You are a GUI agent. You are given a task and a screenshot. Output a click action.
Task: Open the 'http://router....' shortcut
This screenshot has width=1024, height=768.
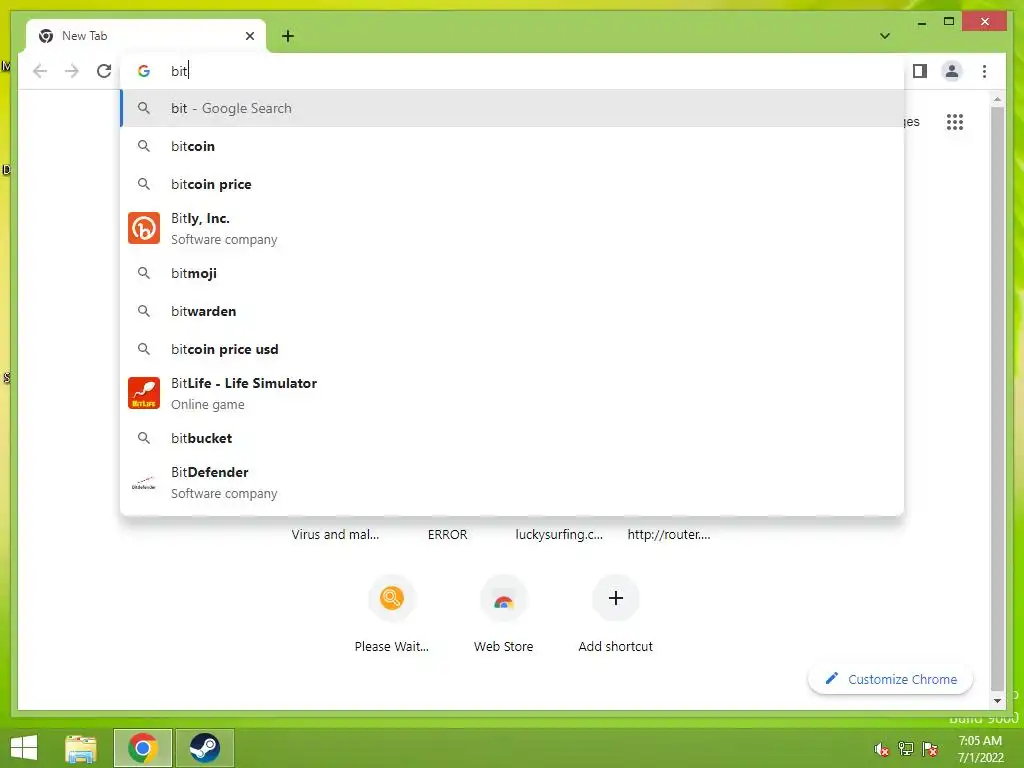tap(669, 534)
